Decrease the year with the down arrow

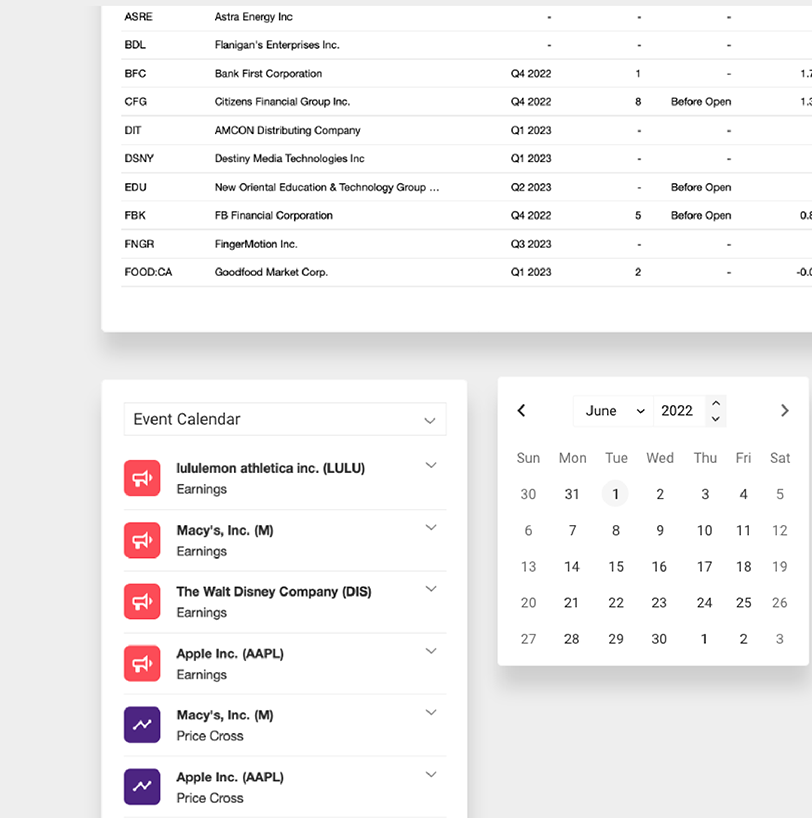pyautogui.click(x=716, y=418)
